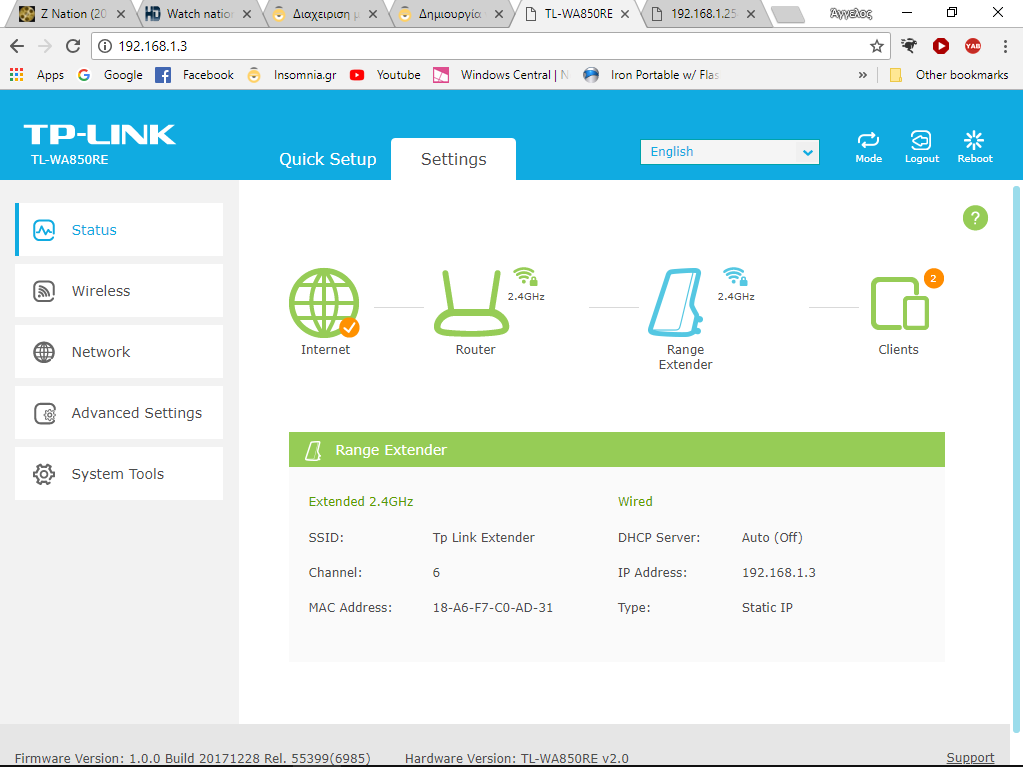Image resolution: width=1023 pixels, height=767 pixels.
Task: Open the Facebook bookmark
Action: click(x=194, y=75)
